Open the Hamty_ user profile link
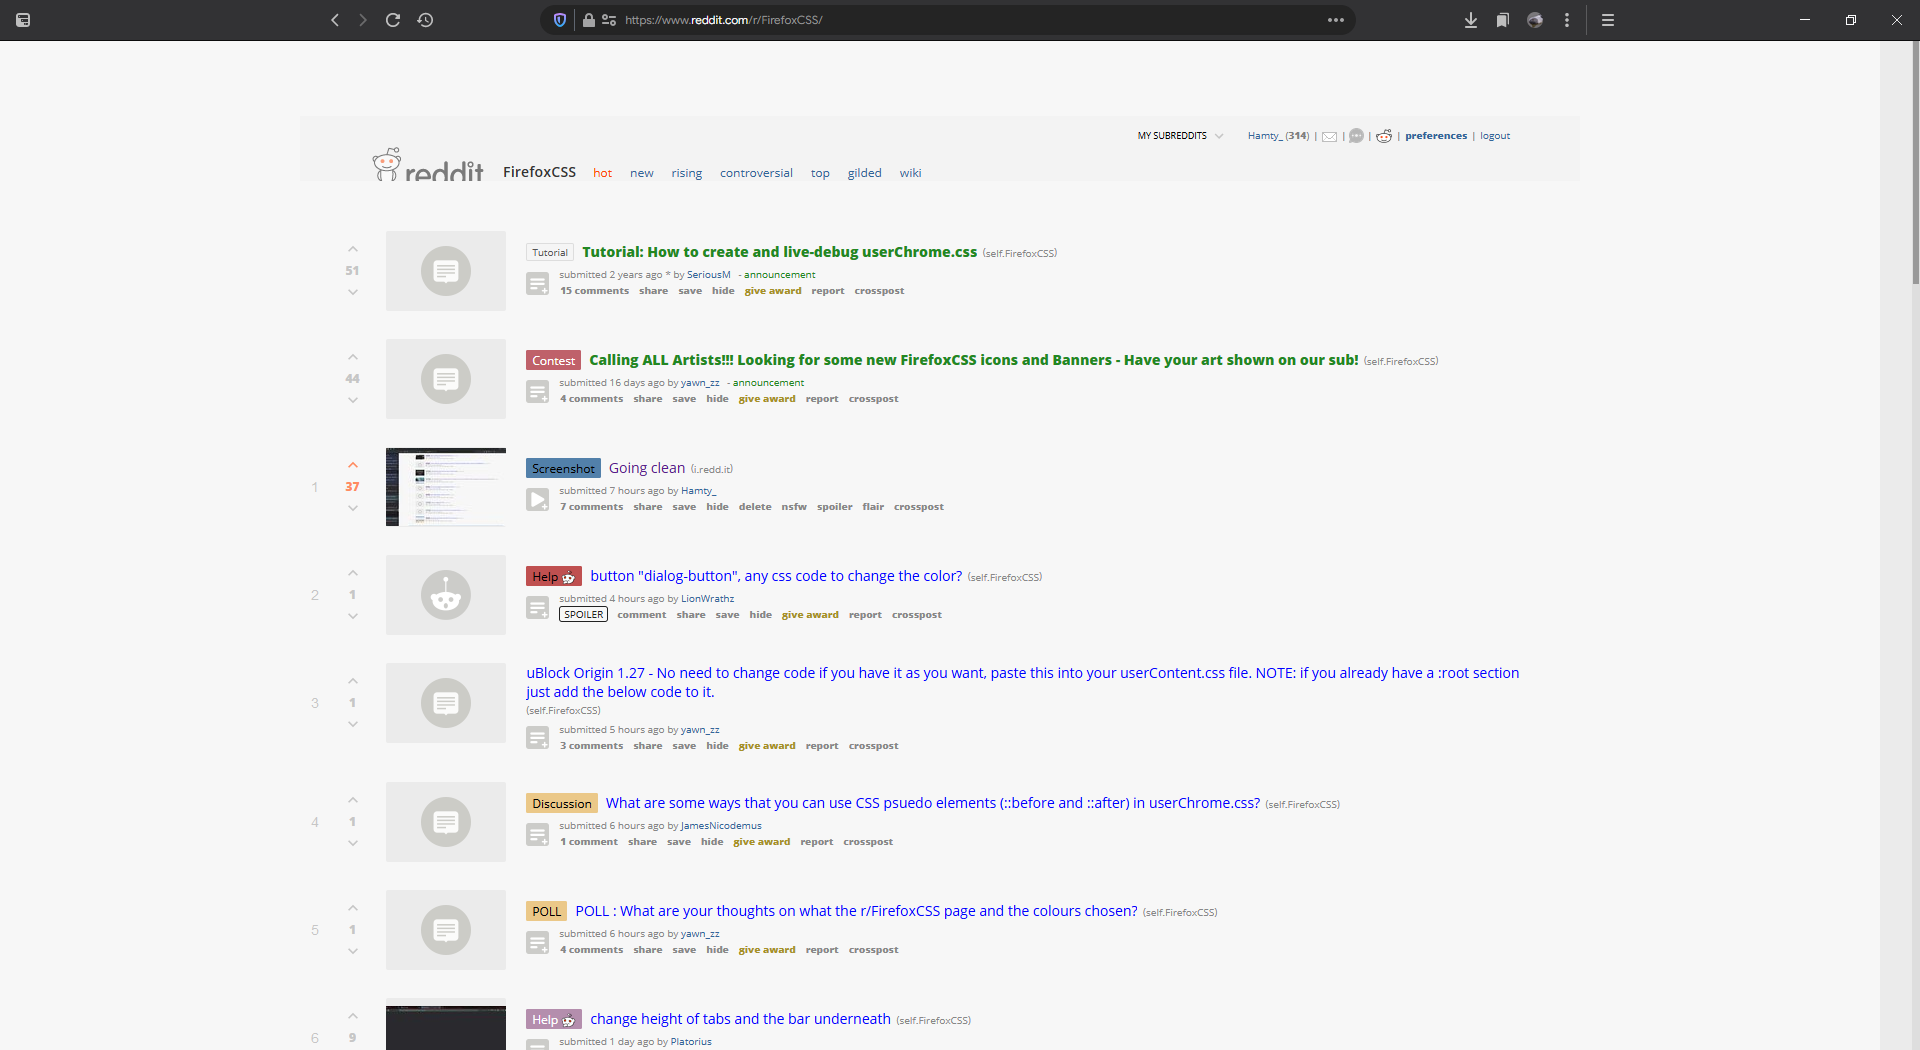Viewport: 1920px width, 1050px height. click(x=1264, y=136)
